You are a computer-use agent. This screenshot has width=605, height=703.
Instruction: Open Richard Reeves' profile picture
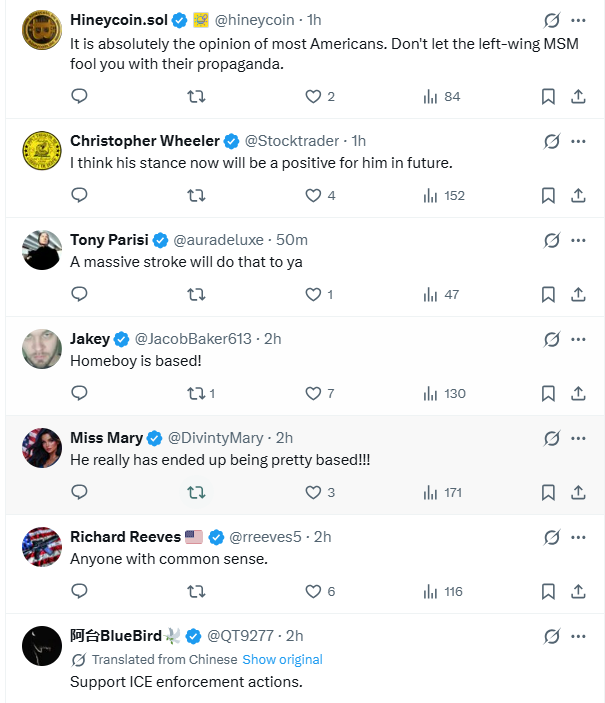42,547
